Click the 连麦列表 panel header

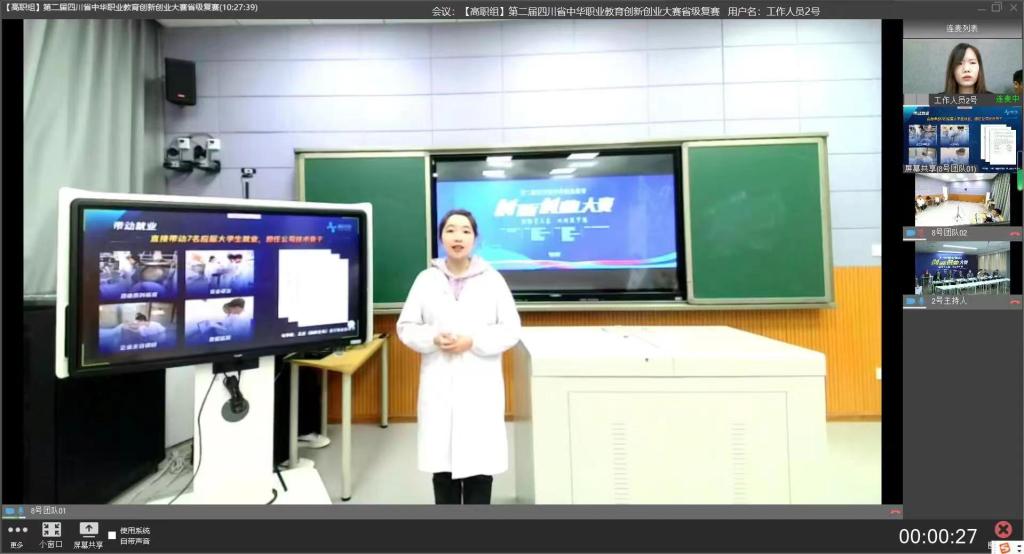coord(961,28)
